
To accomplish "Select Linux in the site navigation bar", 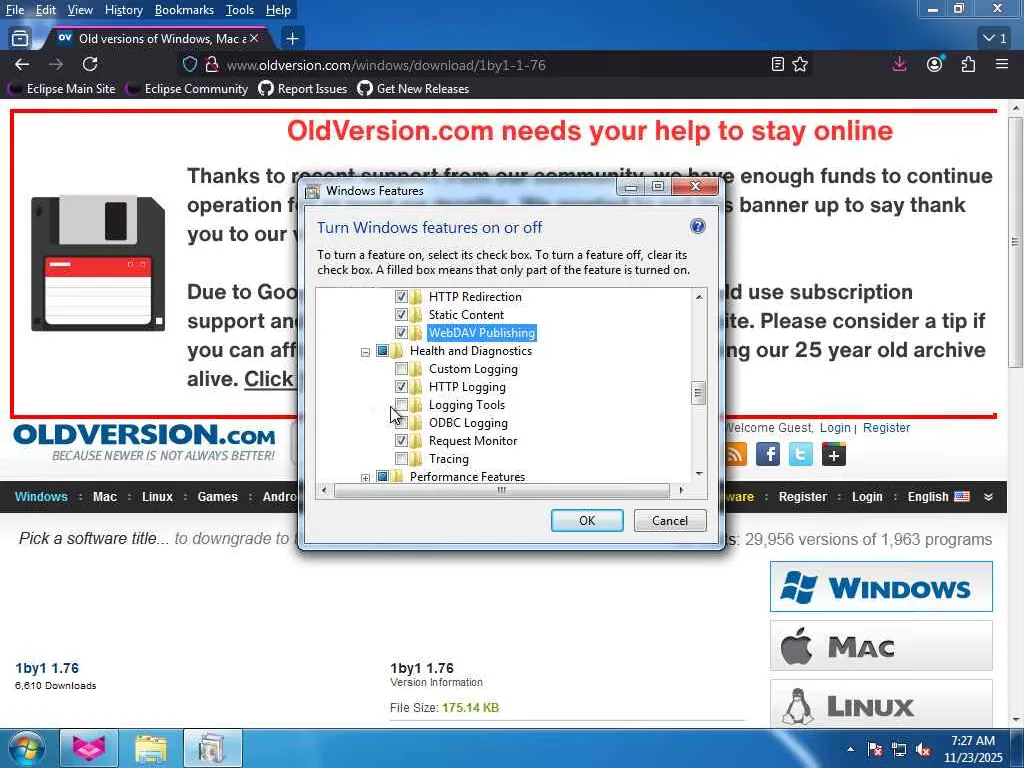I will (x=157, y=497).
